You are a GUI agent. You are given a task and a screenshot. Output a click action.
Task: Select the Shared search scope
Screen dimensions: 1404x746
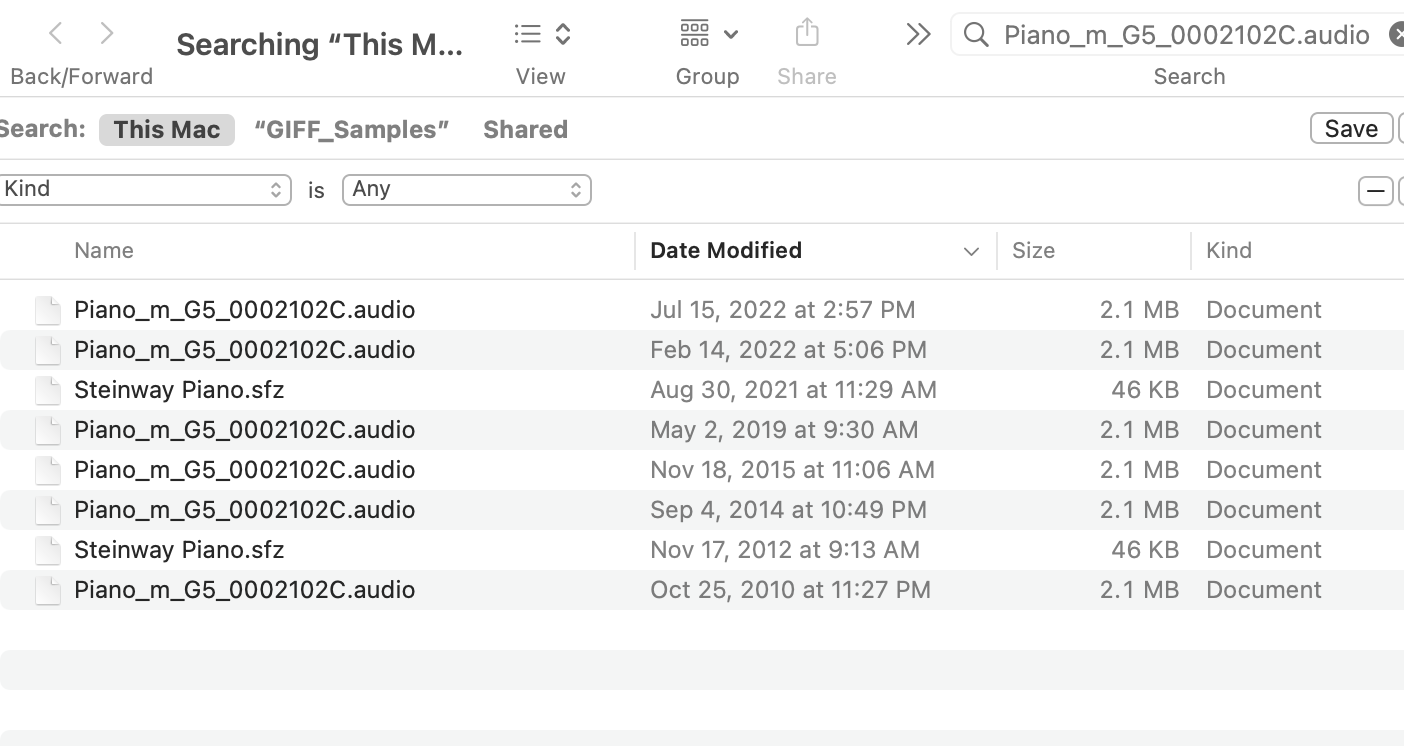tap(525, 130)
